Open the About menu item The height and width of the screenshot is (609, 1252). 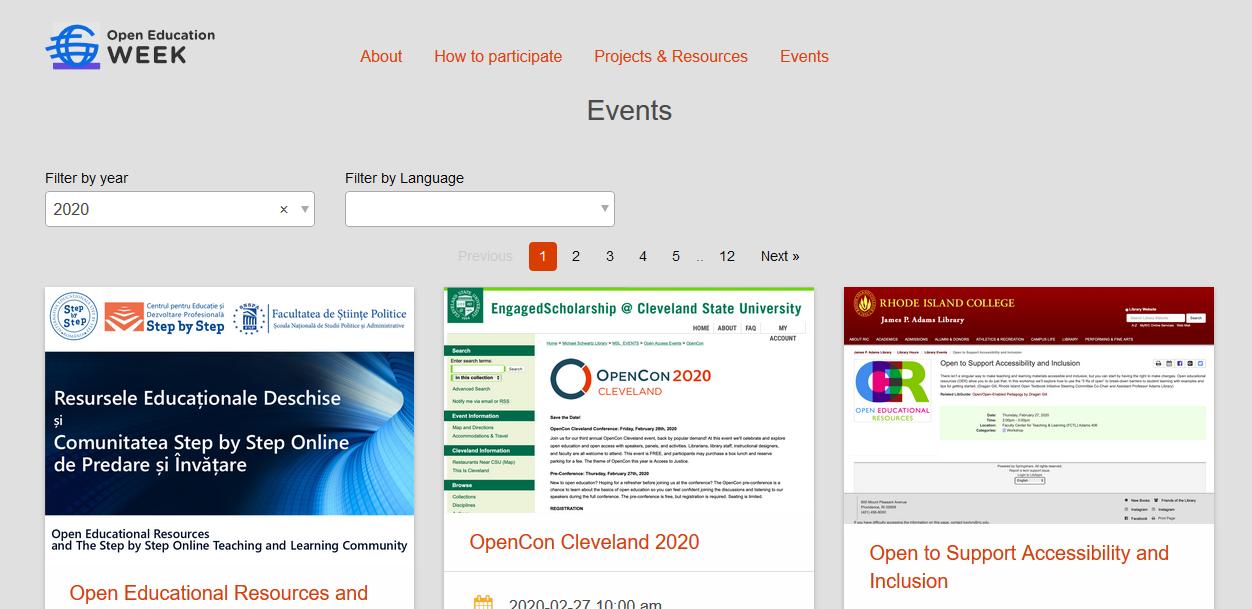point(381,57)
